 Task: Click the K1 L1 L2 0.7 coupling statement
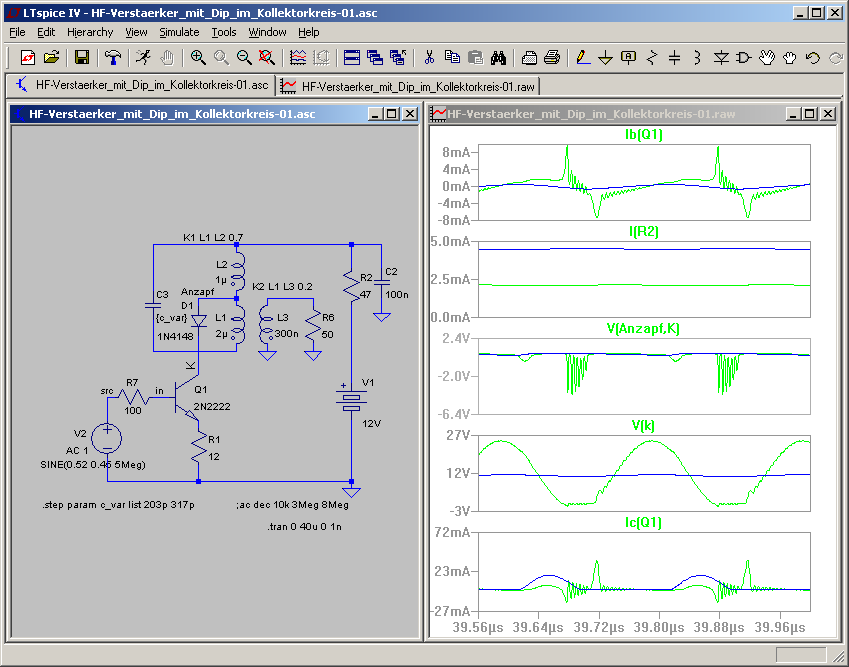(x=213, y=237)
